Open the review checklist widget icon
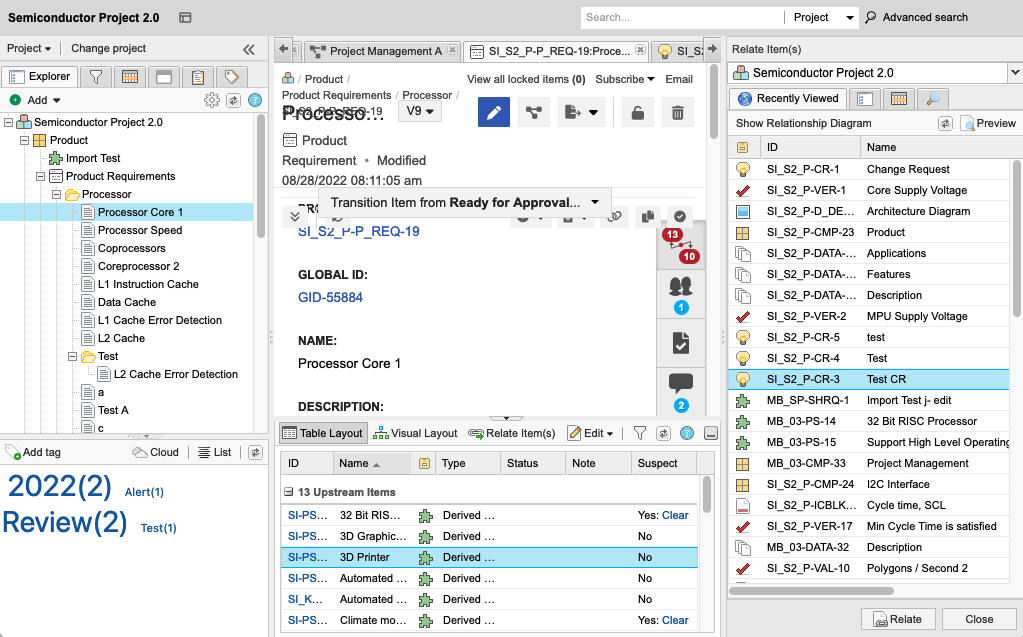Image resolution: width=1023 pixels, height=637 pixels. click(x=680, y=343)
